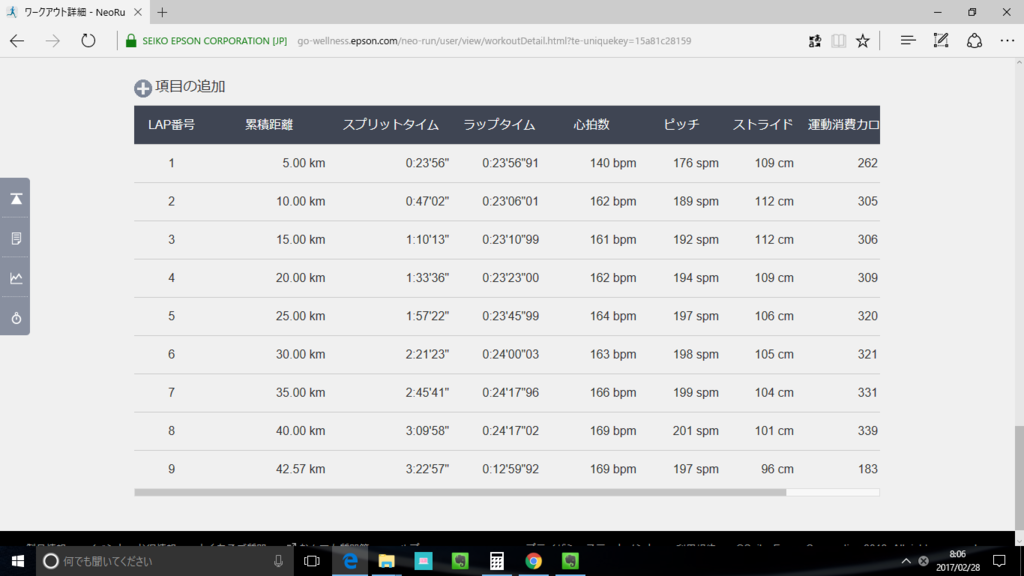
Task: Launch Calculator from the taskbar
Action: tap(497, 561)
